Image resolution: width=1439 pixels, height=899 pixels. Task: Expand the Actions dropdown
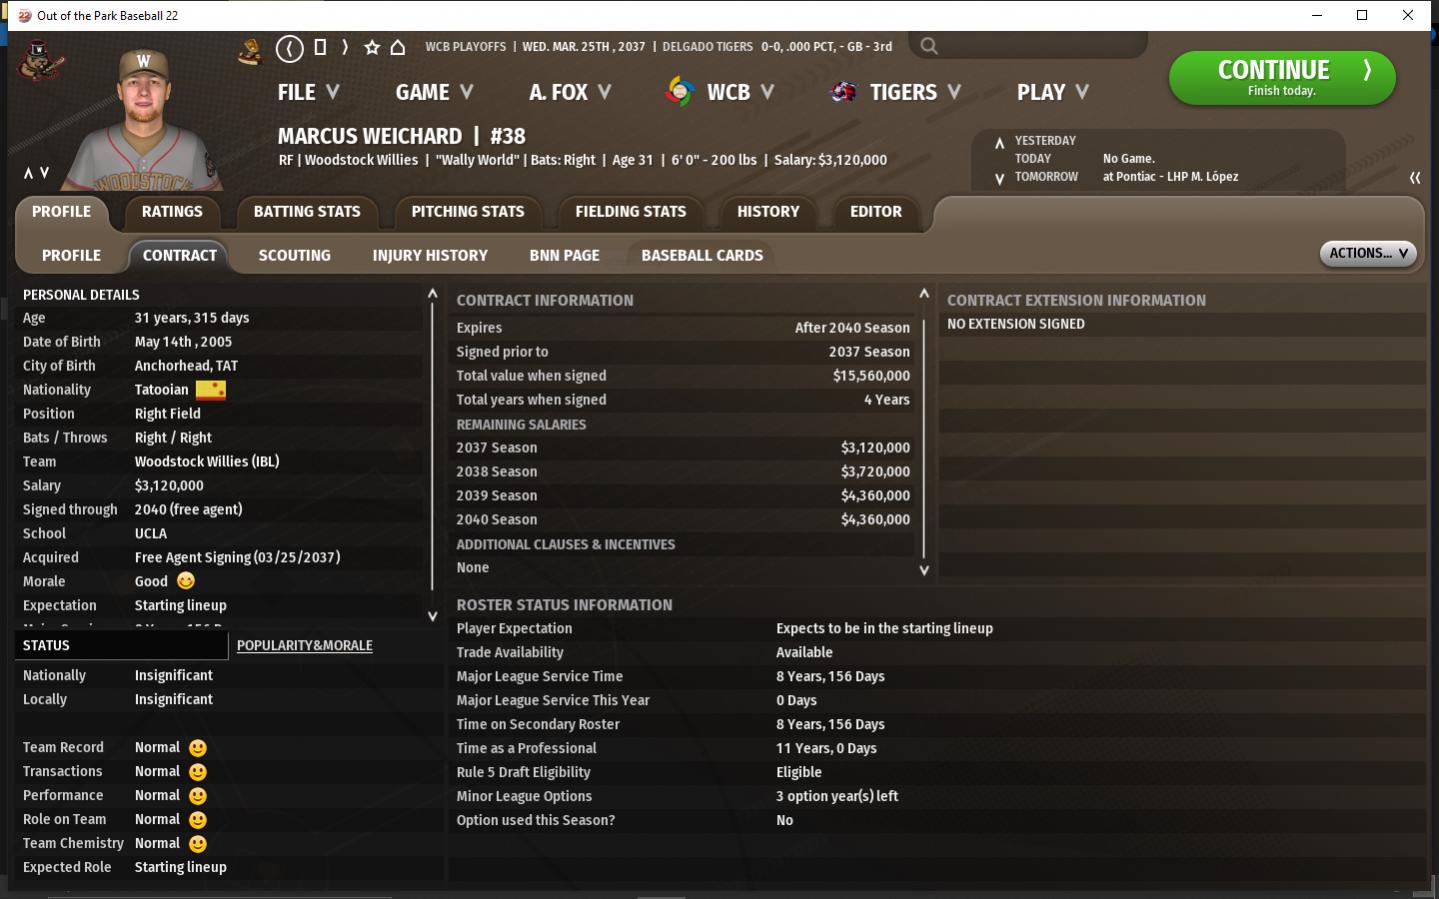1367,254
